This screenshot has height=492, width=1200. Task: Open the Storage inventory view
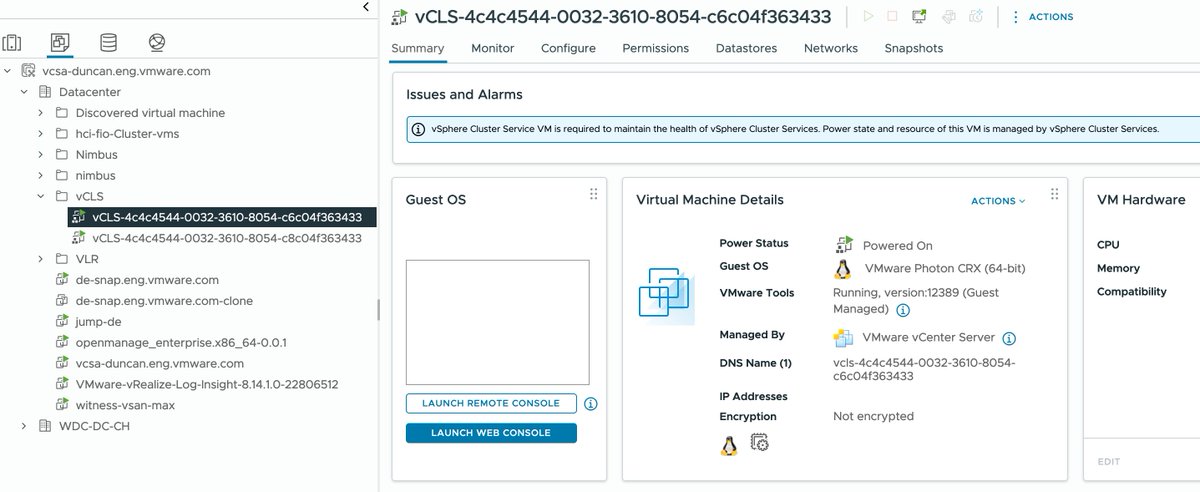108,43
